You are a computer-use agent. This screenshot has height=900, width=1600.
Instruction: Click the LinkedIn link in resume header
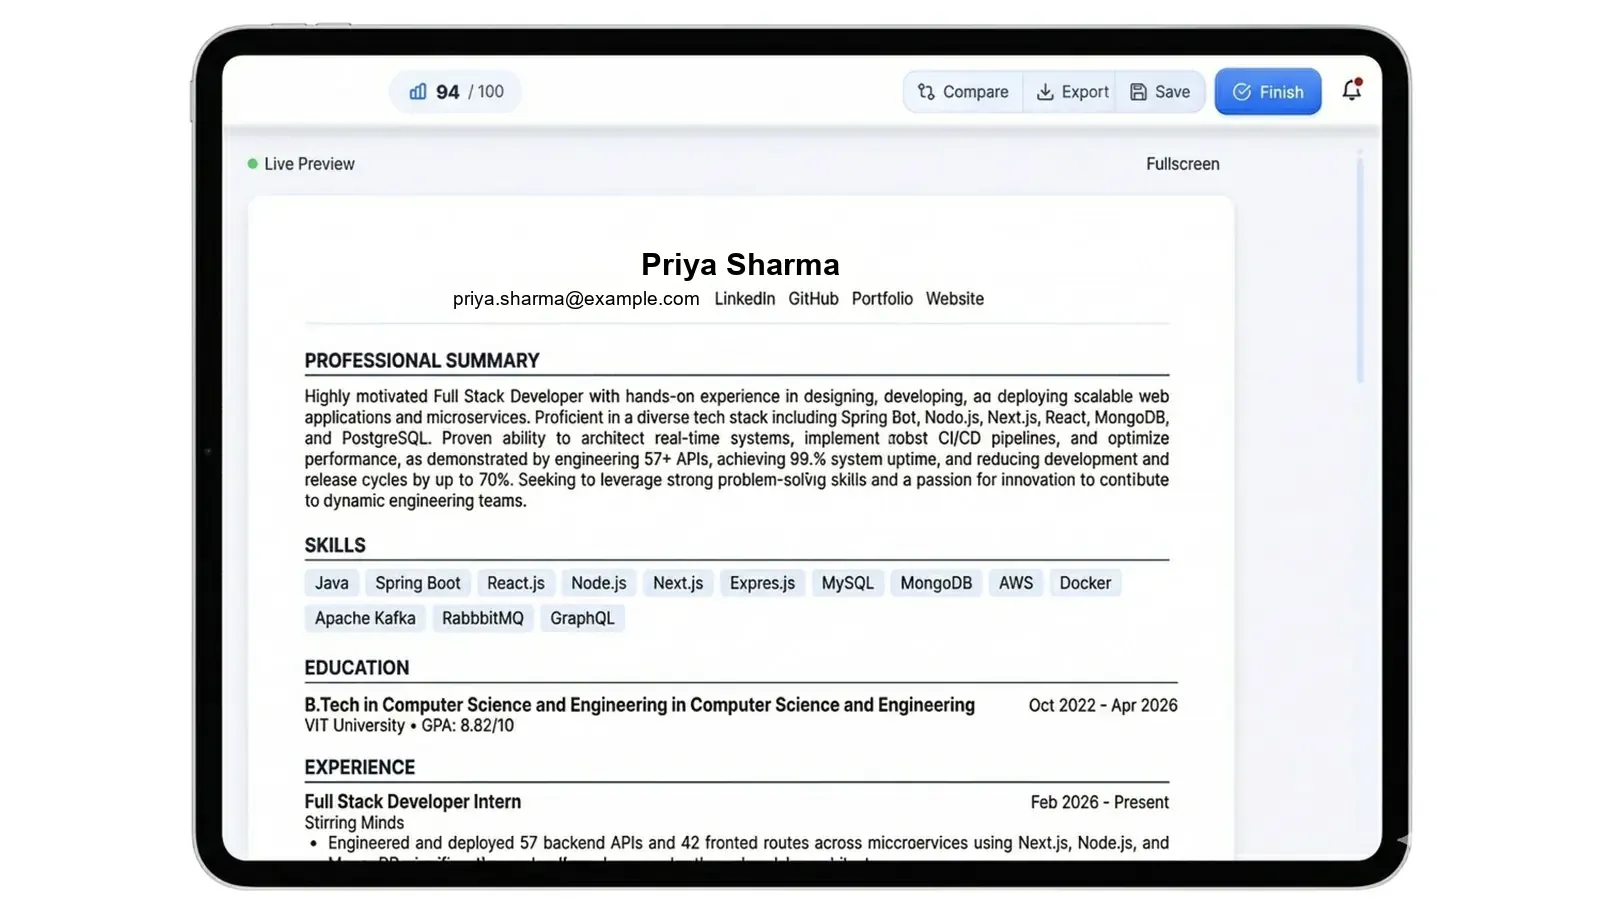744,299
